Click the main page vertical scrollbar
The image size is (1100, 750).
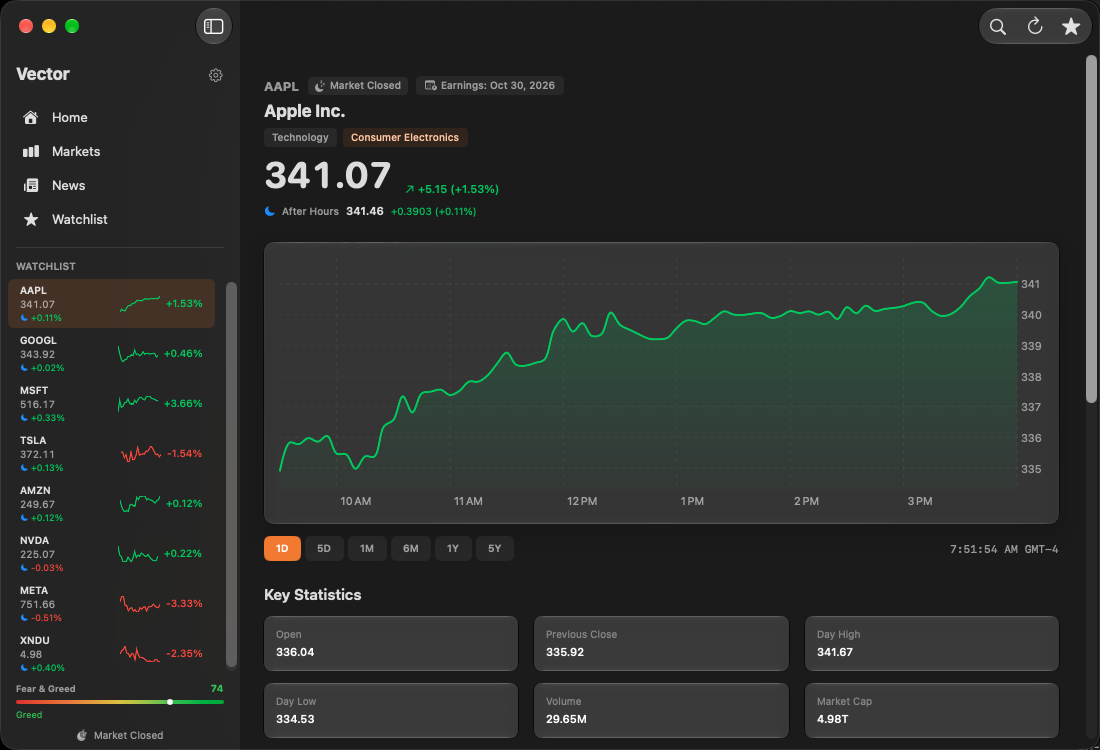point(1091,229)
